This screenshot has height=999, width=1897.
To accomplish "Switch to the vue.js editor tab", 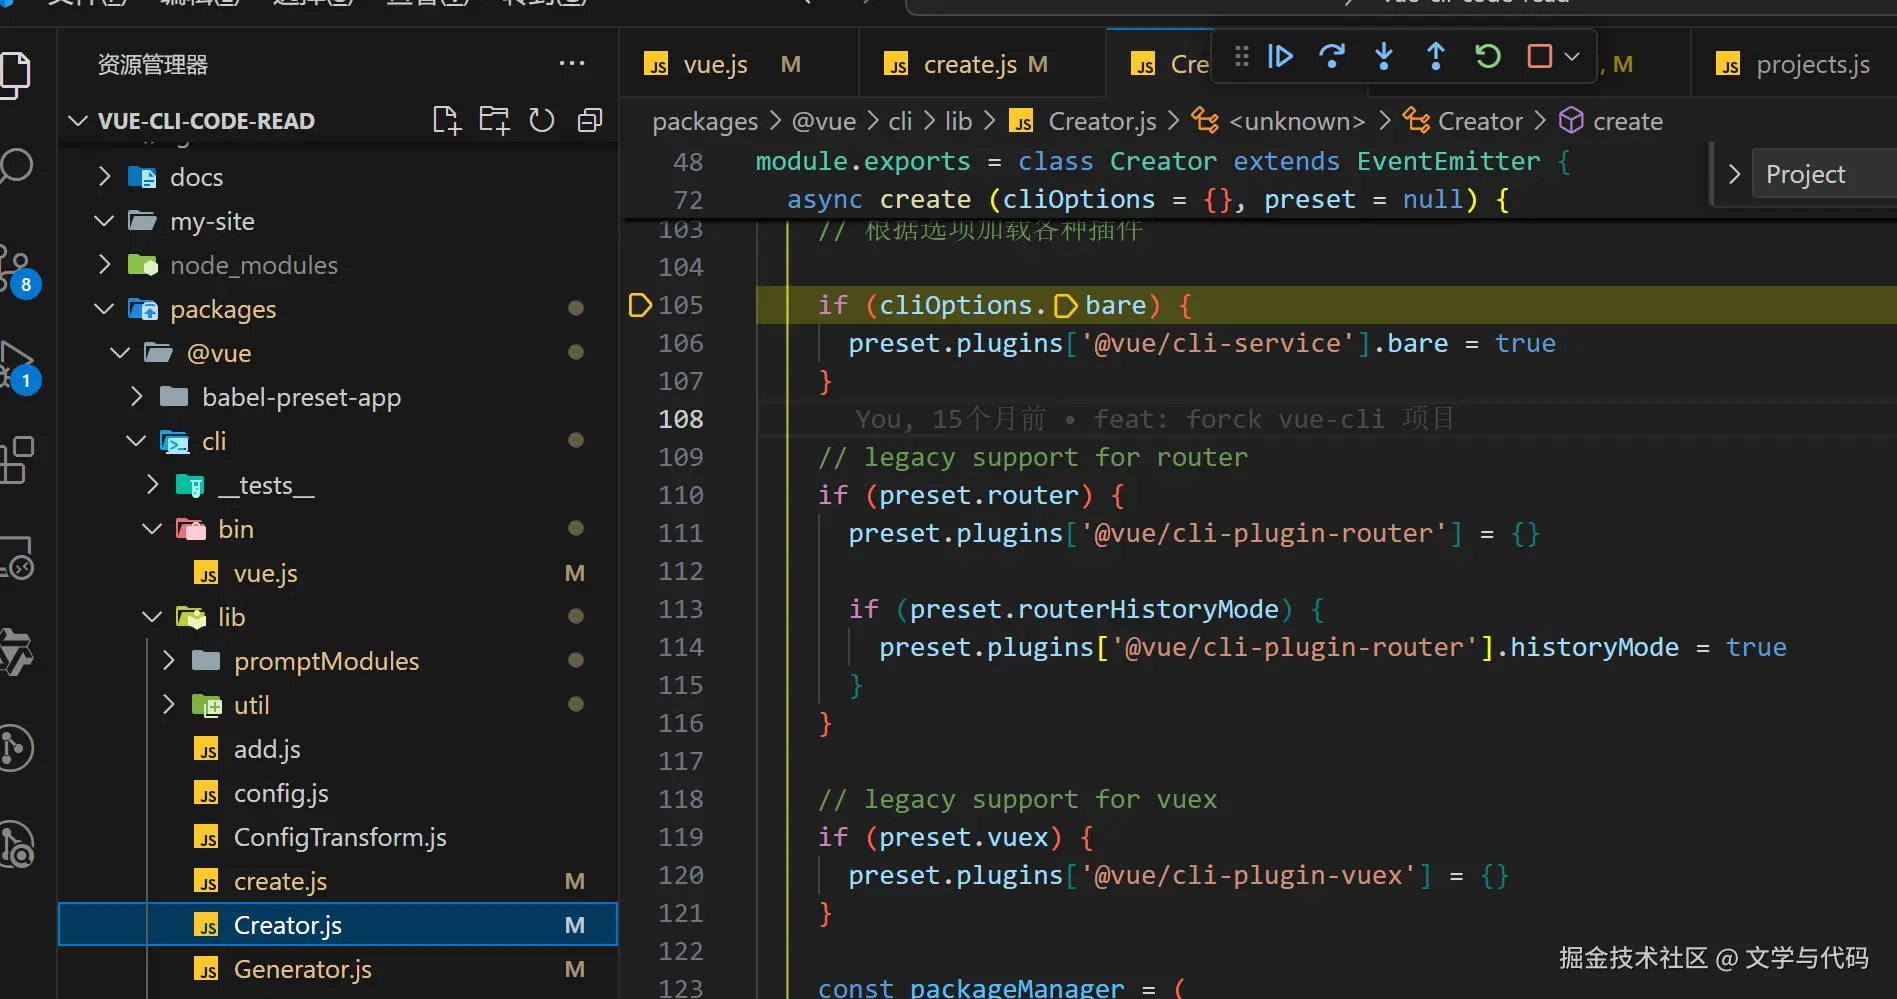I will [x=715, y=65].
